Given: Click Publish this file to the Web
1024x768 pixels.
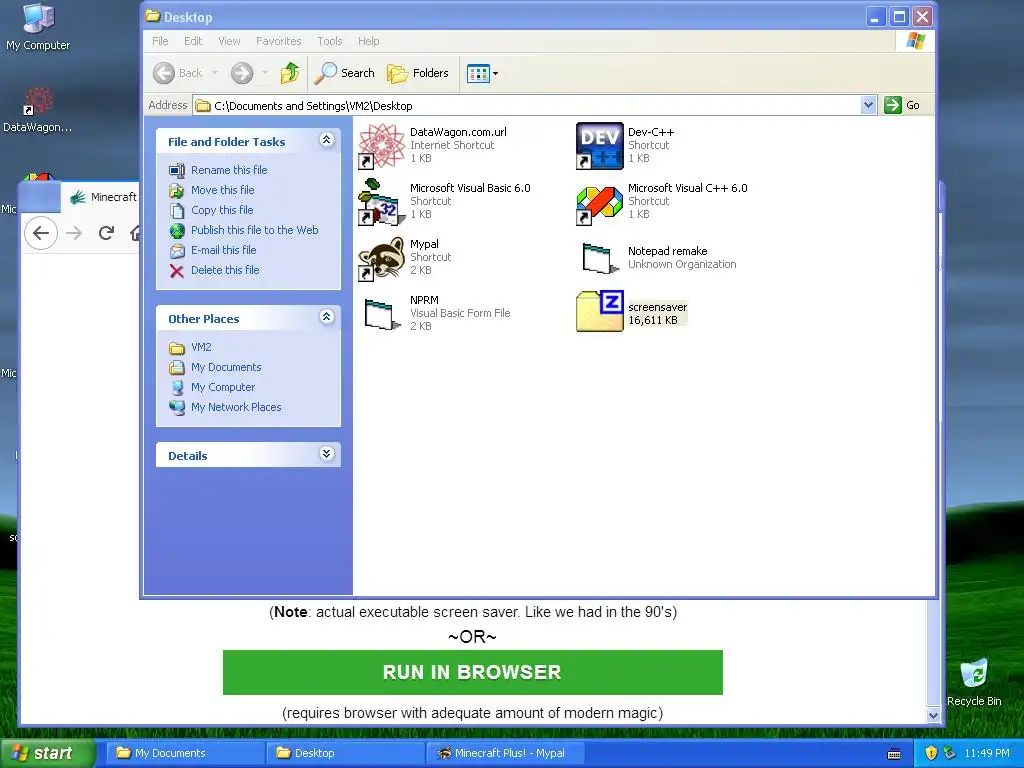Looking at the screenshot, I should 255,230.
